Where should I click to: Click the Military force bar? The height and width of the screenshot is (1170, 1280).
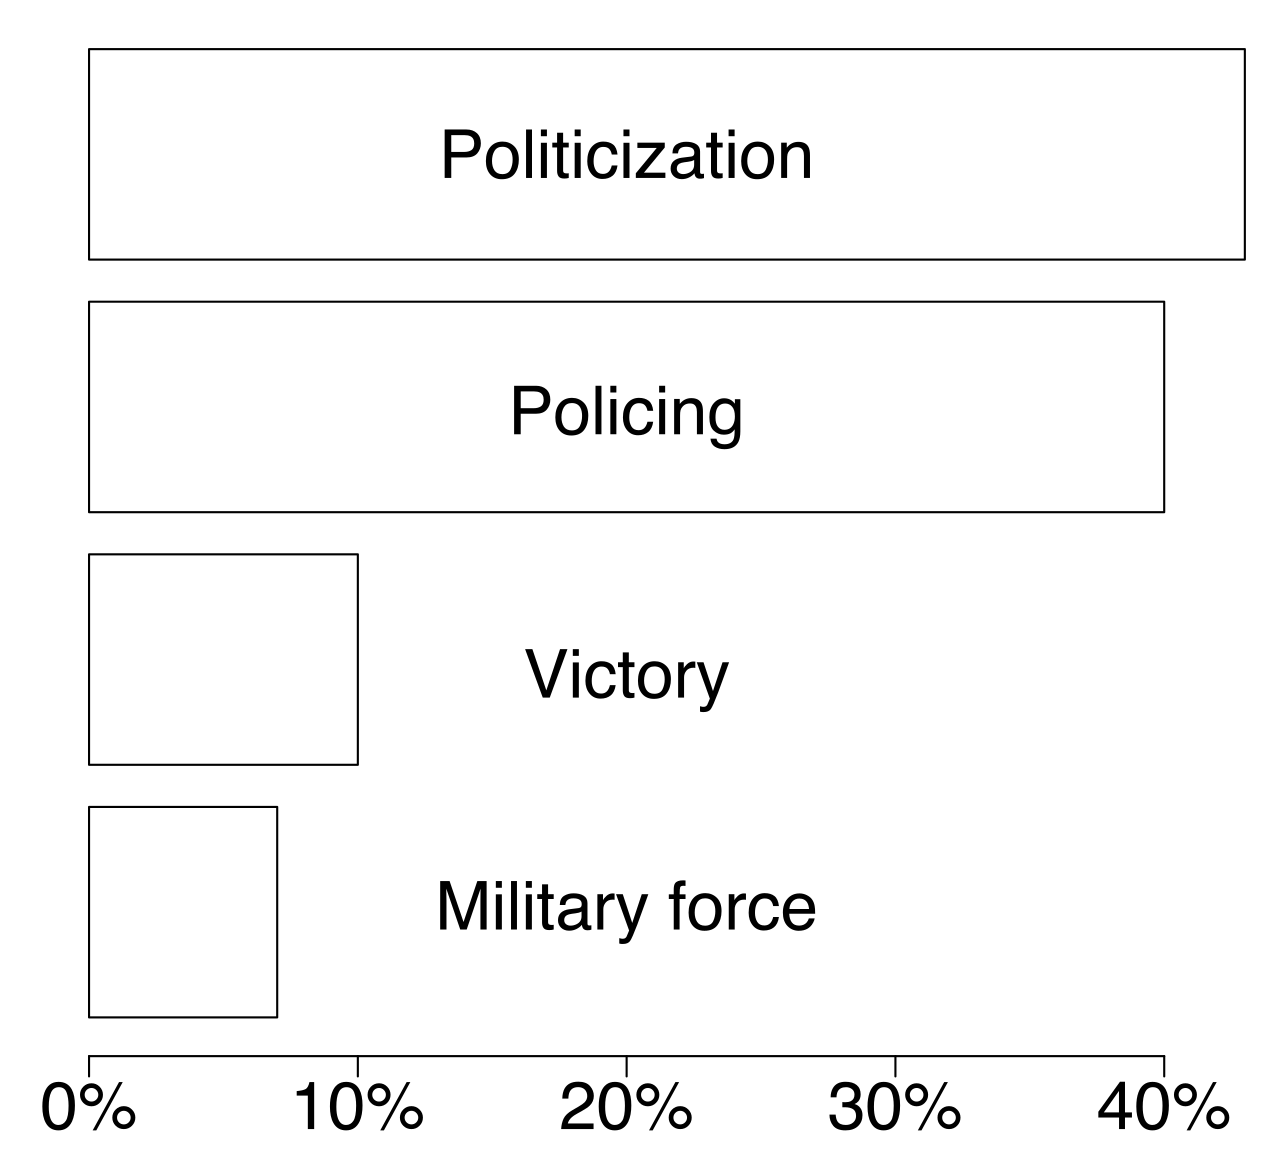pyautogui.click(x=183, y=912)
